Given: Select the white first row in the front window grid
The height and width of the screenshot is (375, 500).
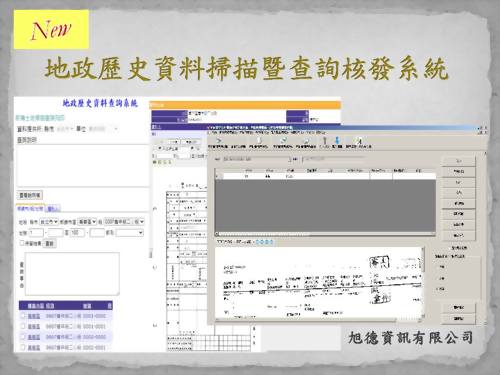Looking at the screenshot, I should (325, 176).
